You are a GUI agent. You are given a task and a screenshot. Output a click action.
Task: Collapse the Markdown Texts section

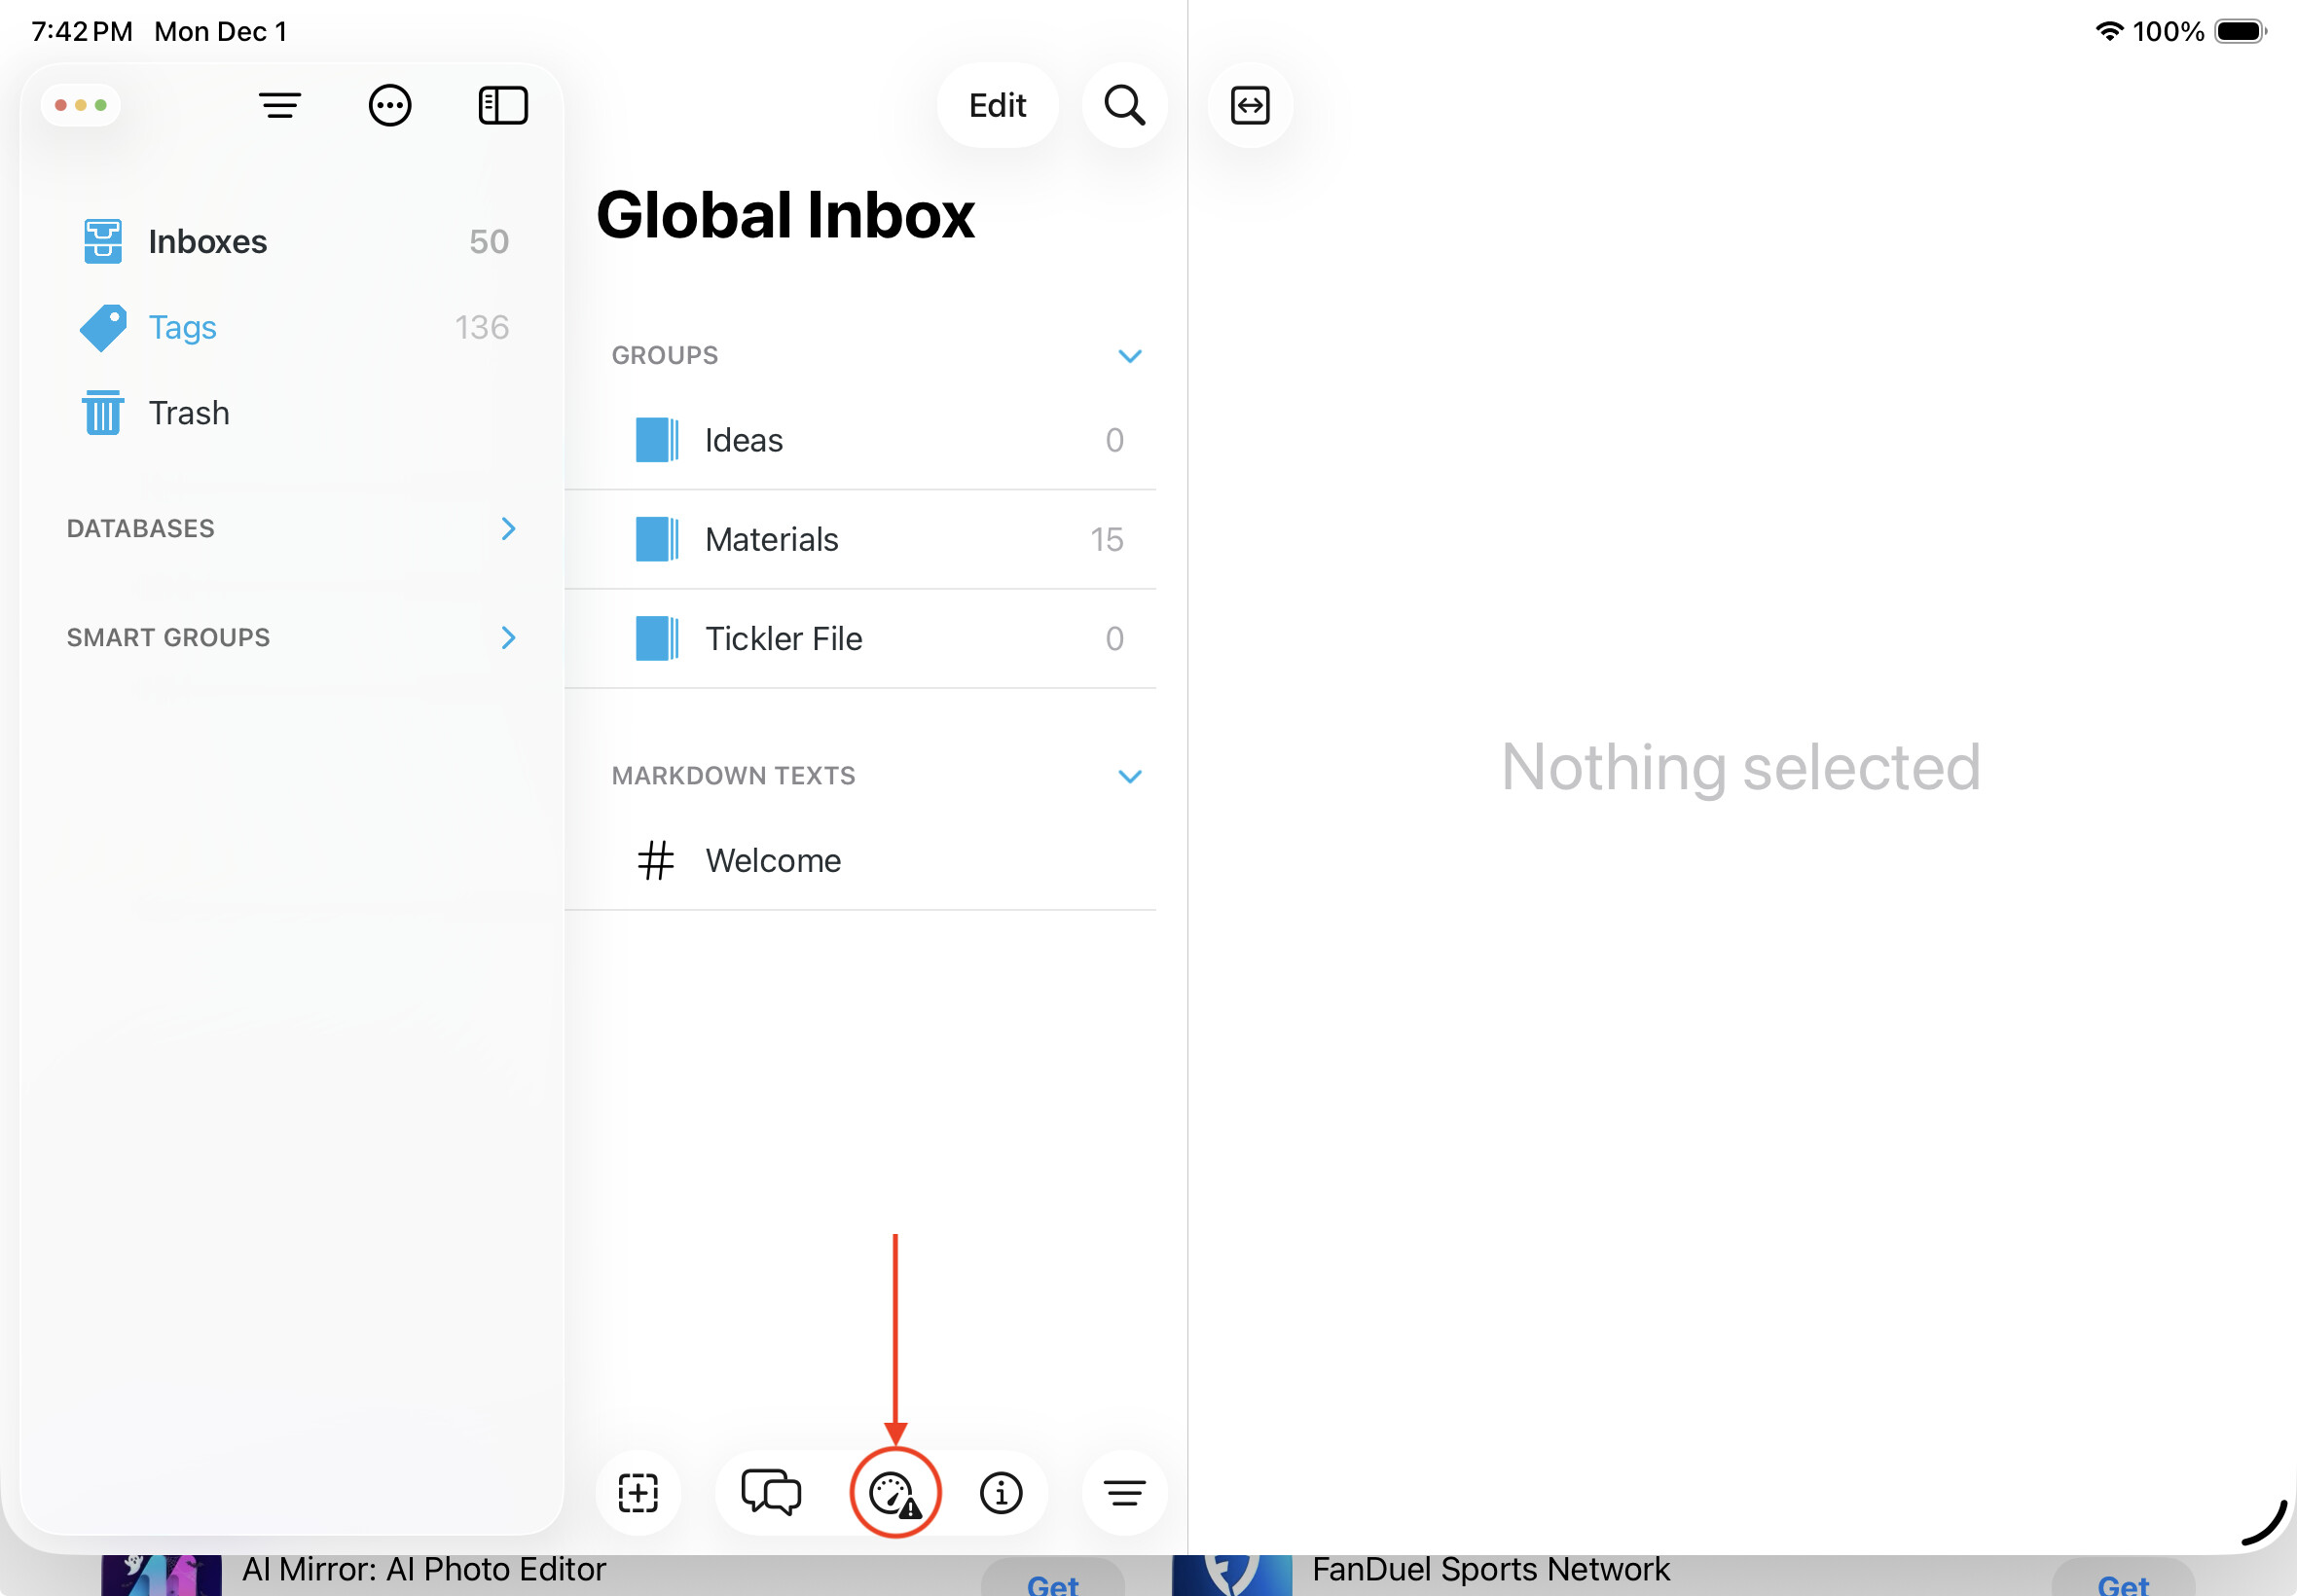[1129, 776]
